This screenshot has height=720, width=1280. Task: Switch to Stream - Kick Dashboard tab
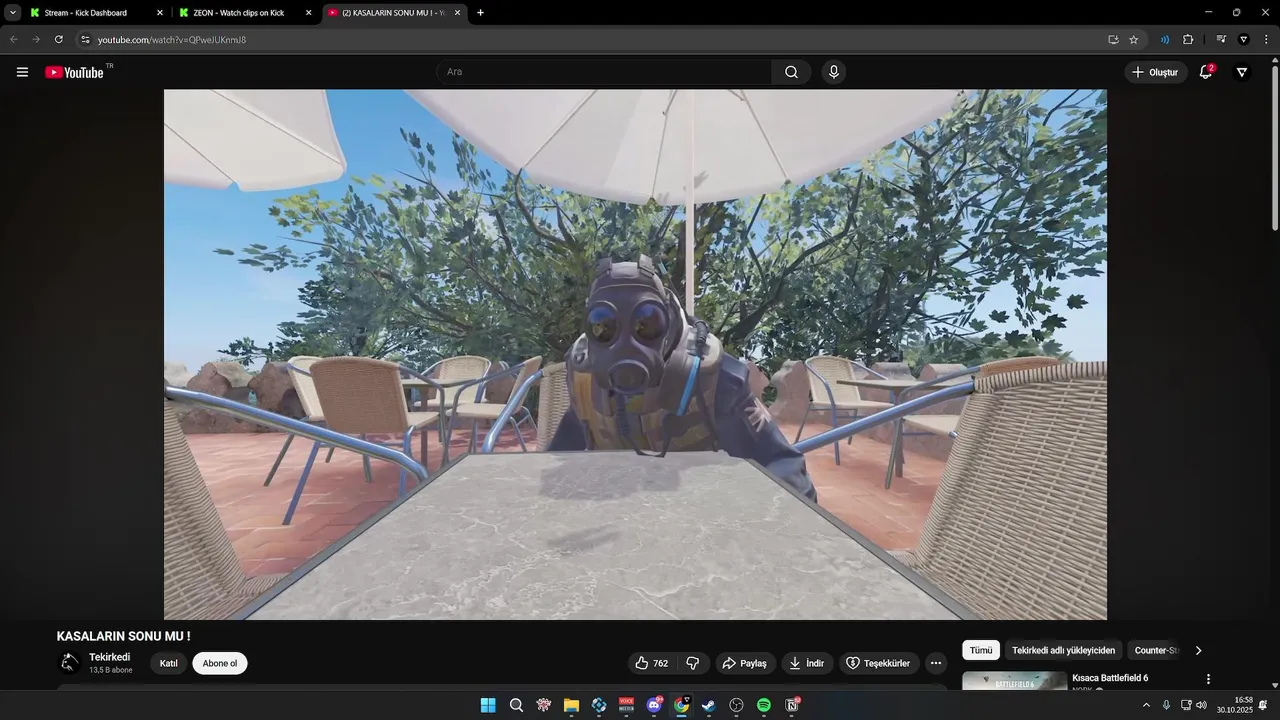pyautogui.click(x=86, y=13)
